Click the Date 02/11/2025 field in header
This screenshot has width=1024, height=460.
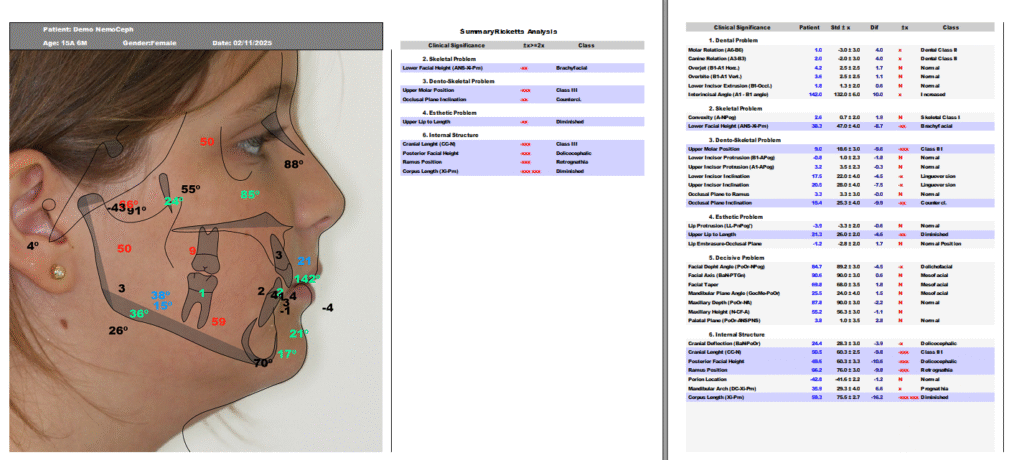tap(240, 43)
